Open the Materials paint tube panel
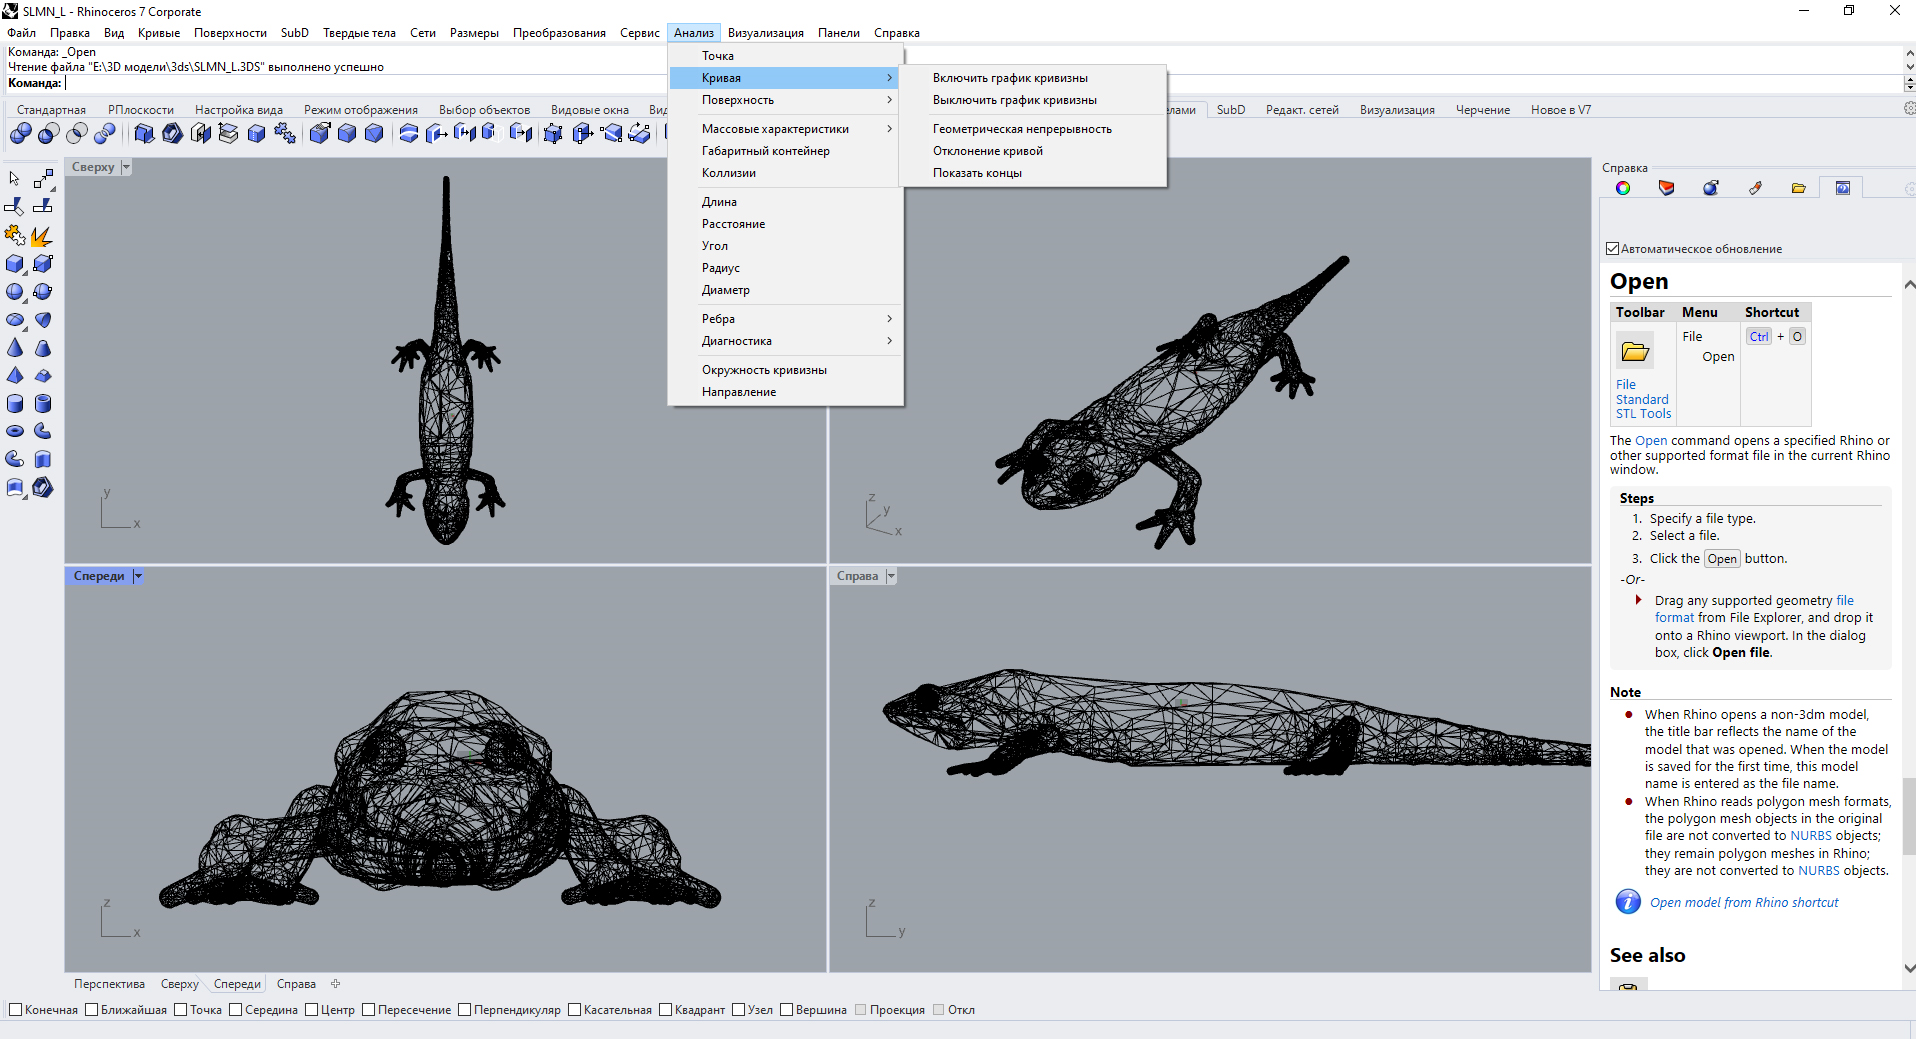The image size is (1916, 1039). tap(1755, 188)
